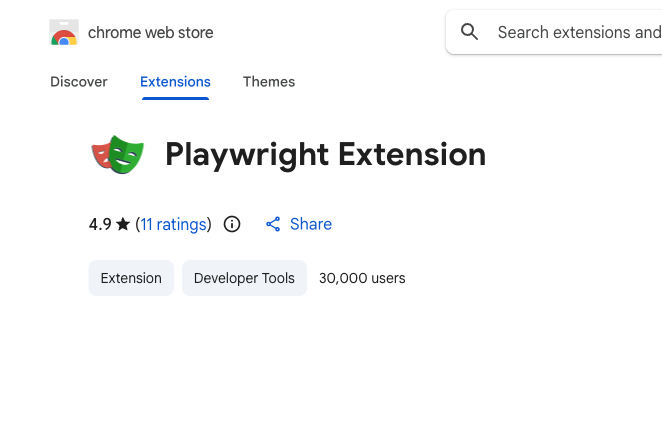The image size is (662, 427).
Task: Click the chrome web store title text
Action: click(150, 33)
